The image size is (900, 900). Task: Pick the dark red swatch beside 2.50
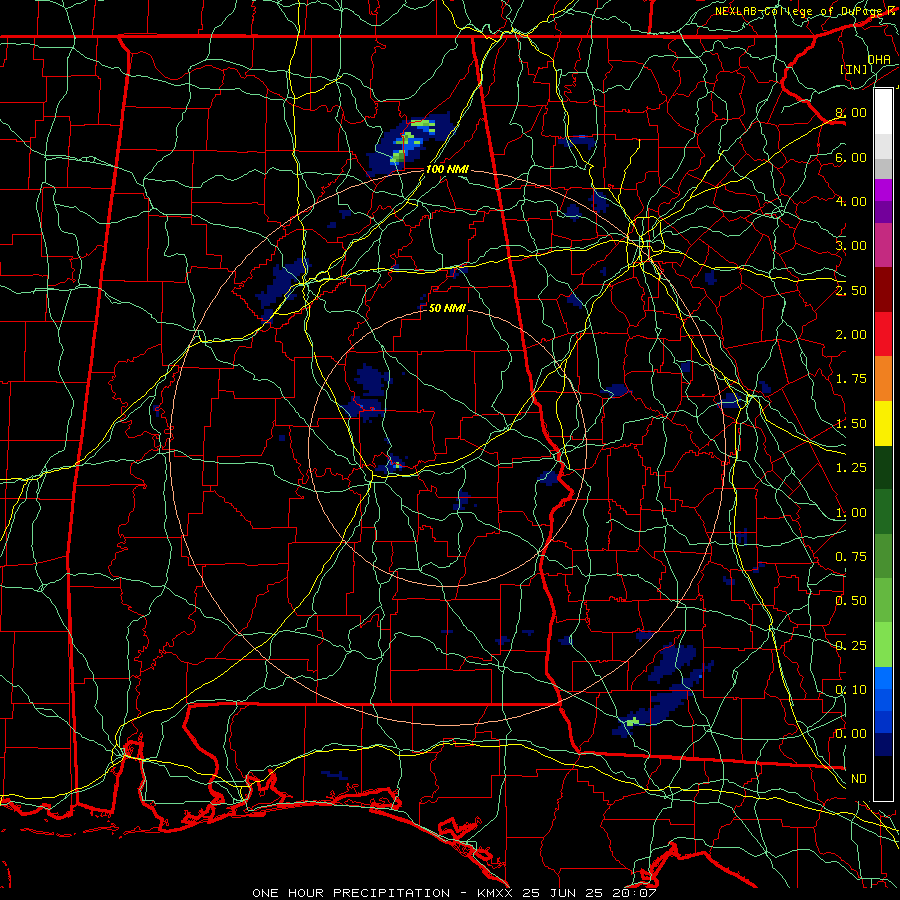[883, 290]
